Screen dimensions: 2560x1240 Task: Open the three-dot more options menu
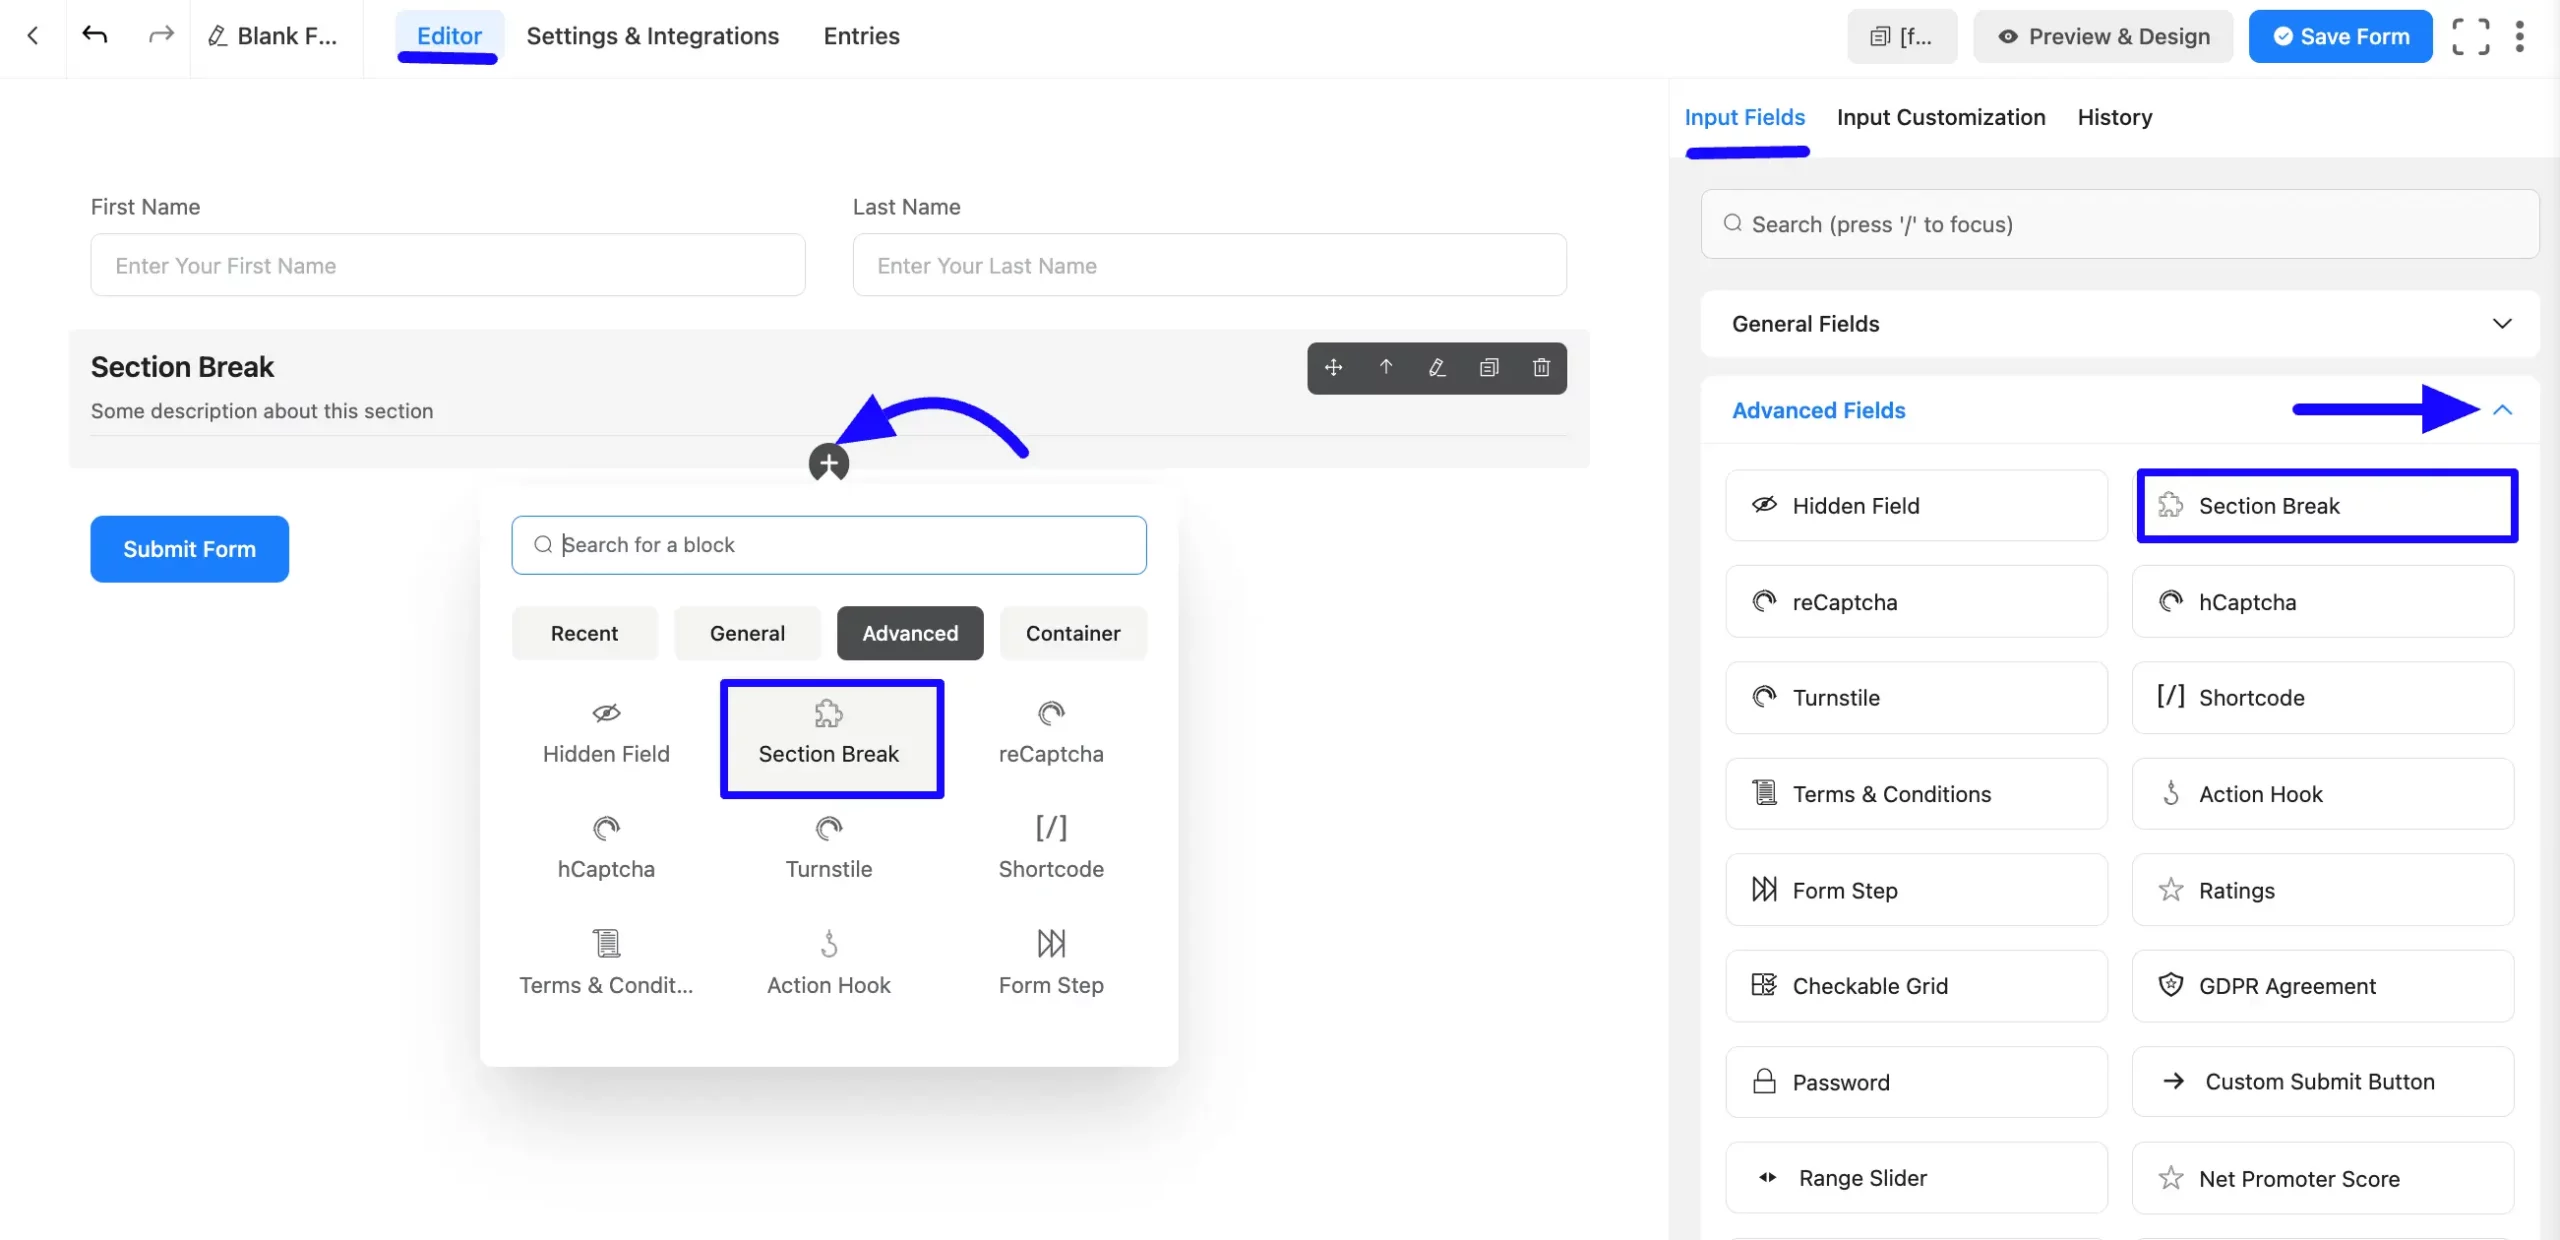click(2520, 37)
